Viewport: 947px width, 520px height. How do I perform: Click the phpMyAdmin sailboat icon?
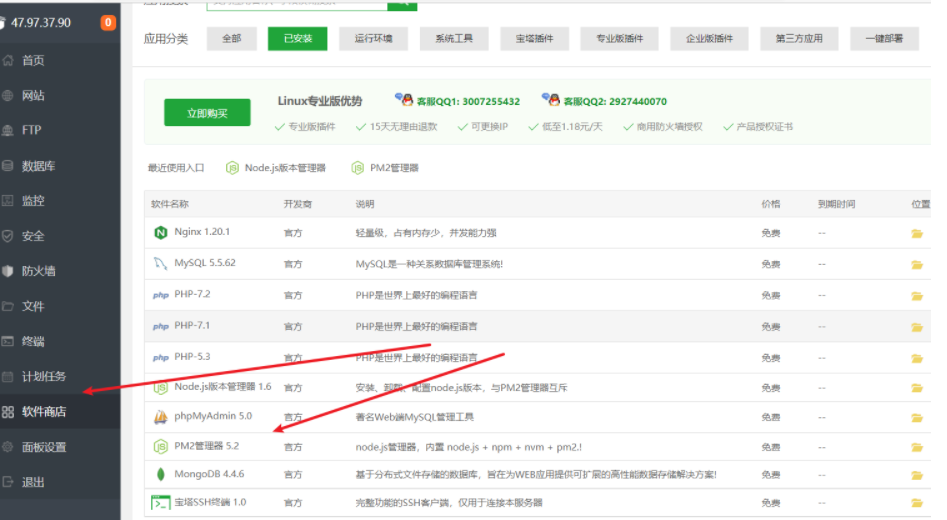pos(160,416)
